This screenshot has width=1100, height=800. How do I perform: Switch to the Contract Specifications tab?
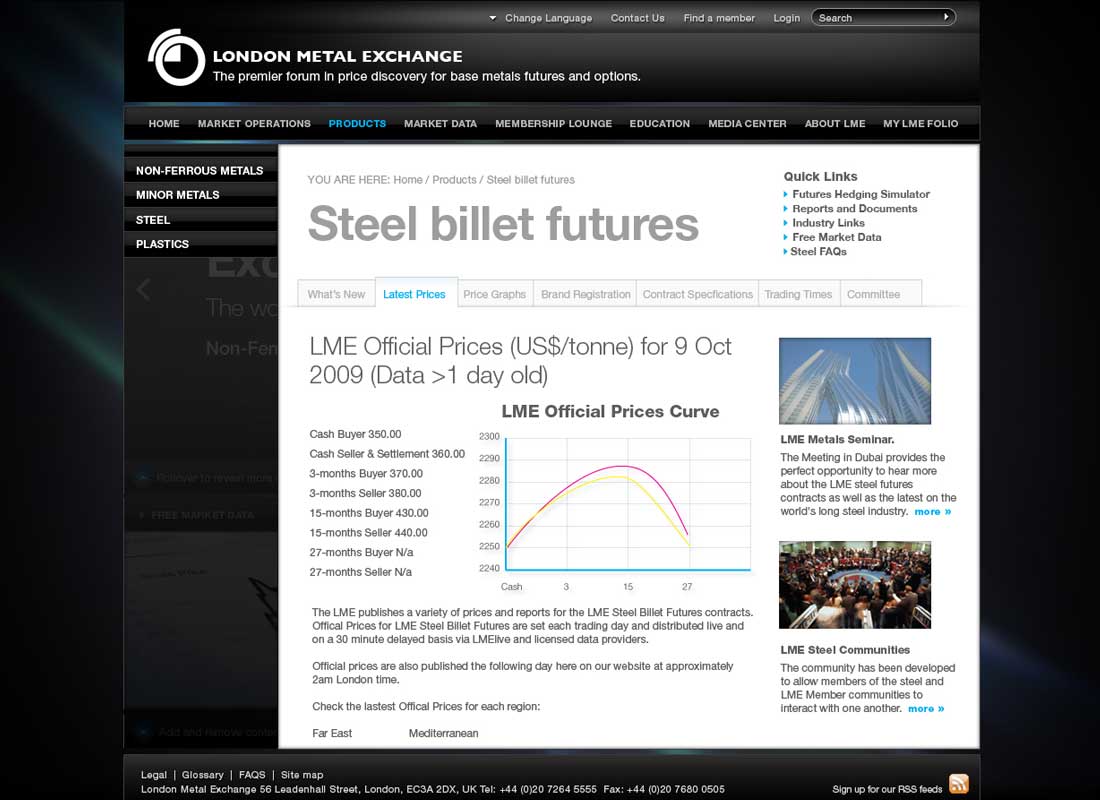coord(698,294)
